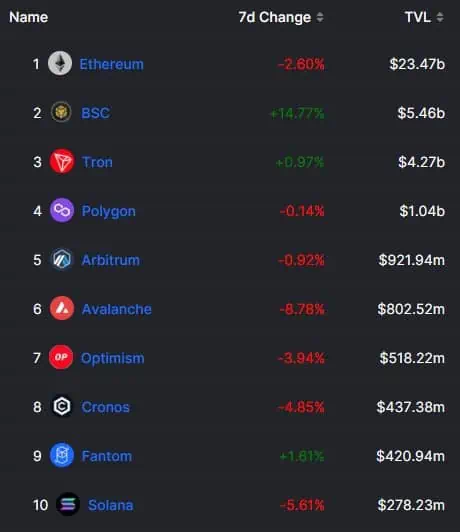Click the Optimism text link
Screen dimensions: 460x532
click(x=113, y=358)
